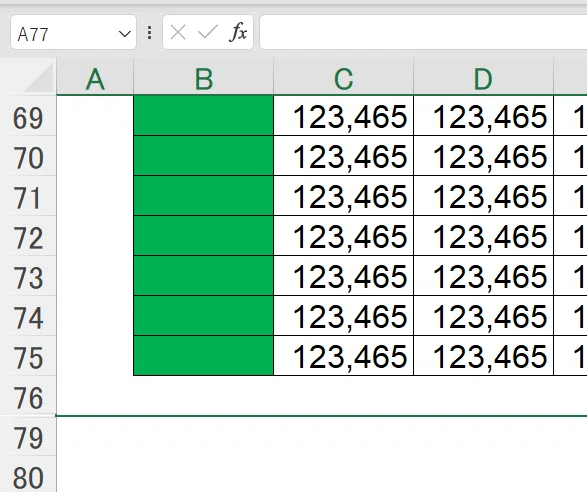The height and width of the screenshot is (492, 587).
Task: Click the Cancel (X) formula icon
Action: coord(178,32)
